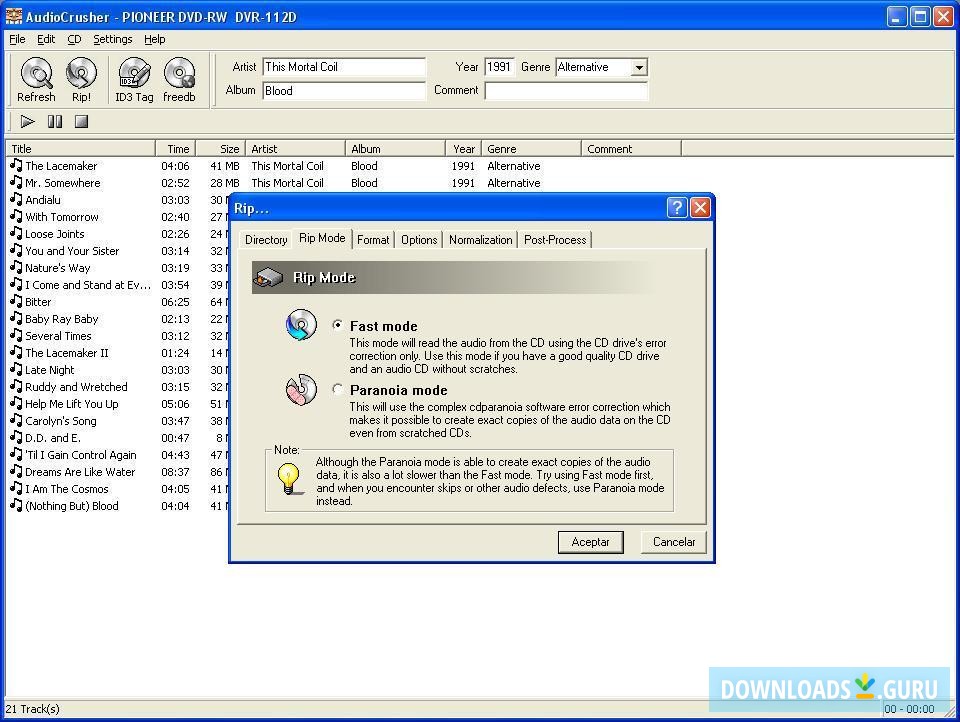The height and width of the screenshot is (722, 960).
Task: Click the note icon beside Nature's Way
Action: pos(17,267)
